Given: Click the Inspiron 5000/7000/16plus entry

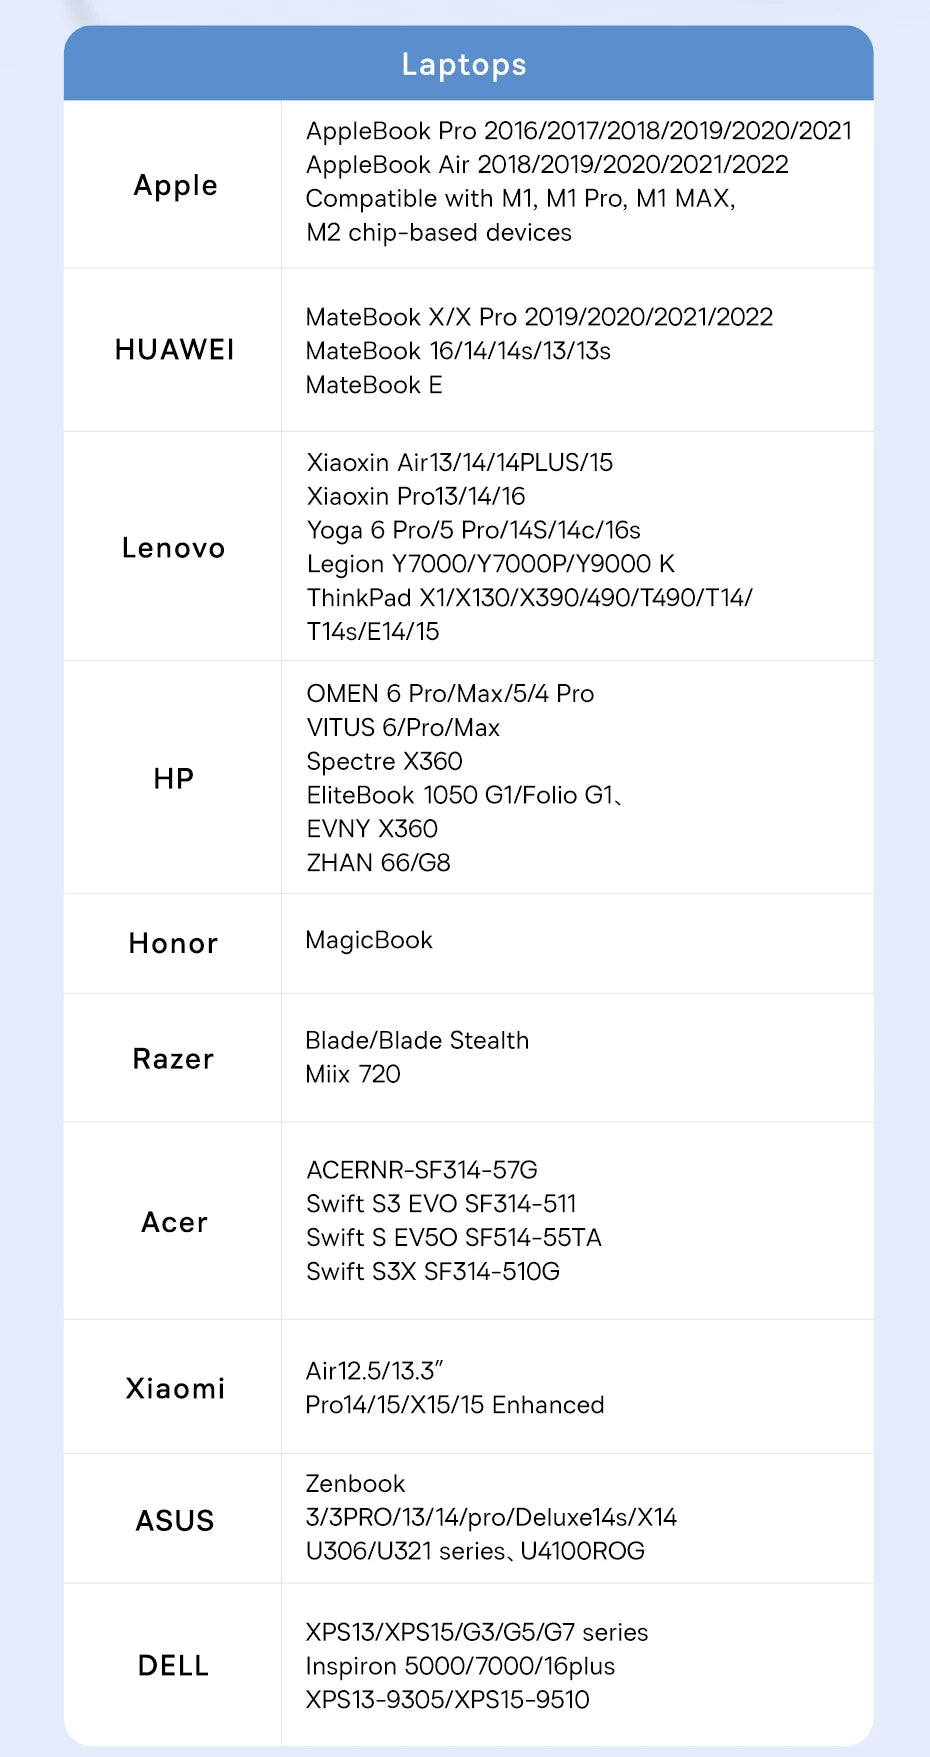Looking at the screenshot, I should pos(460,1666).
